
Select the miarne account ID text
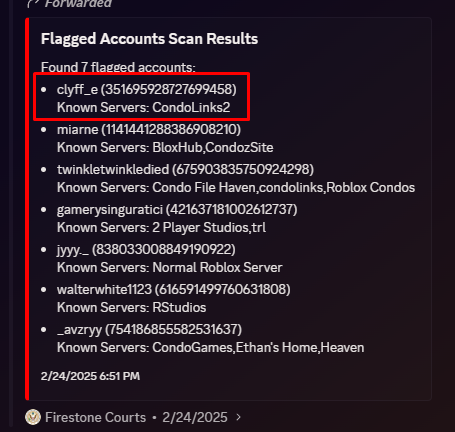171,129
